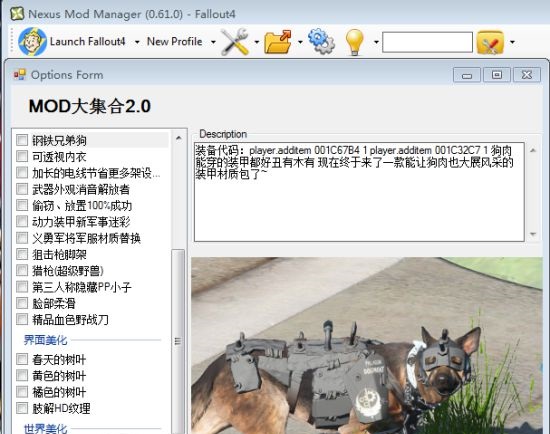This screenshot has height=434, width=550.
Task: Enable the 可透视内衣 checkbox
Action: click(22, 156)
